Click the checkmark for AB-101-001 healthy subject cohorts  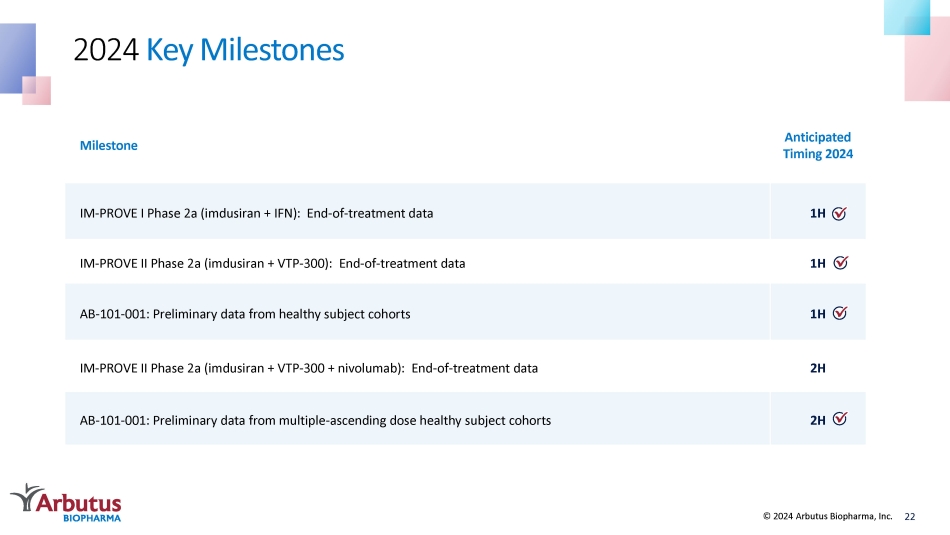(840, 313)
